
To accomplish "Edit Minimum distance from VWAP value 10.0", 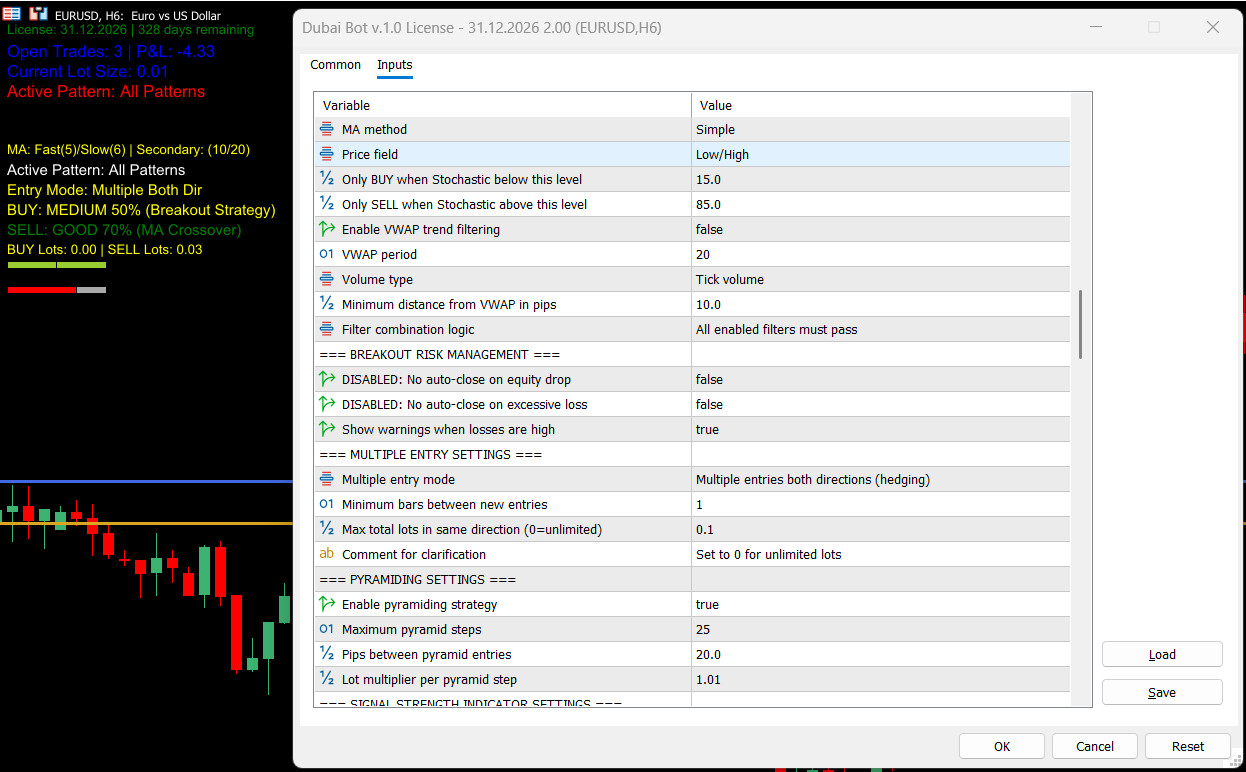I will pyautogui.click(x=881, y=304).
